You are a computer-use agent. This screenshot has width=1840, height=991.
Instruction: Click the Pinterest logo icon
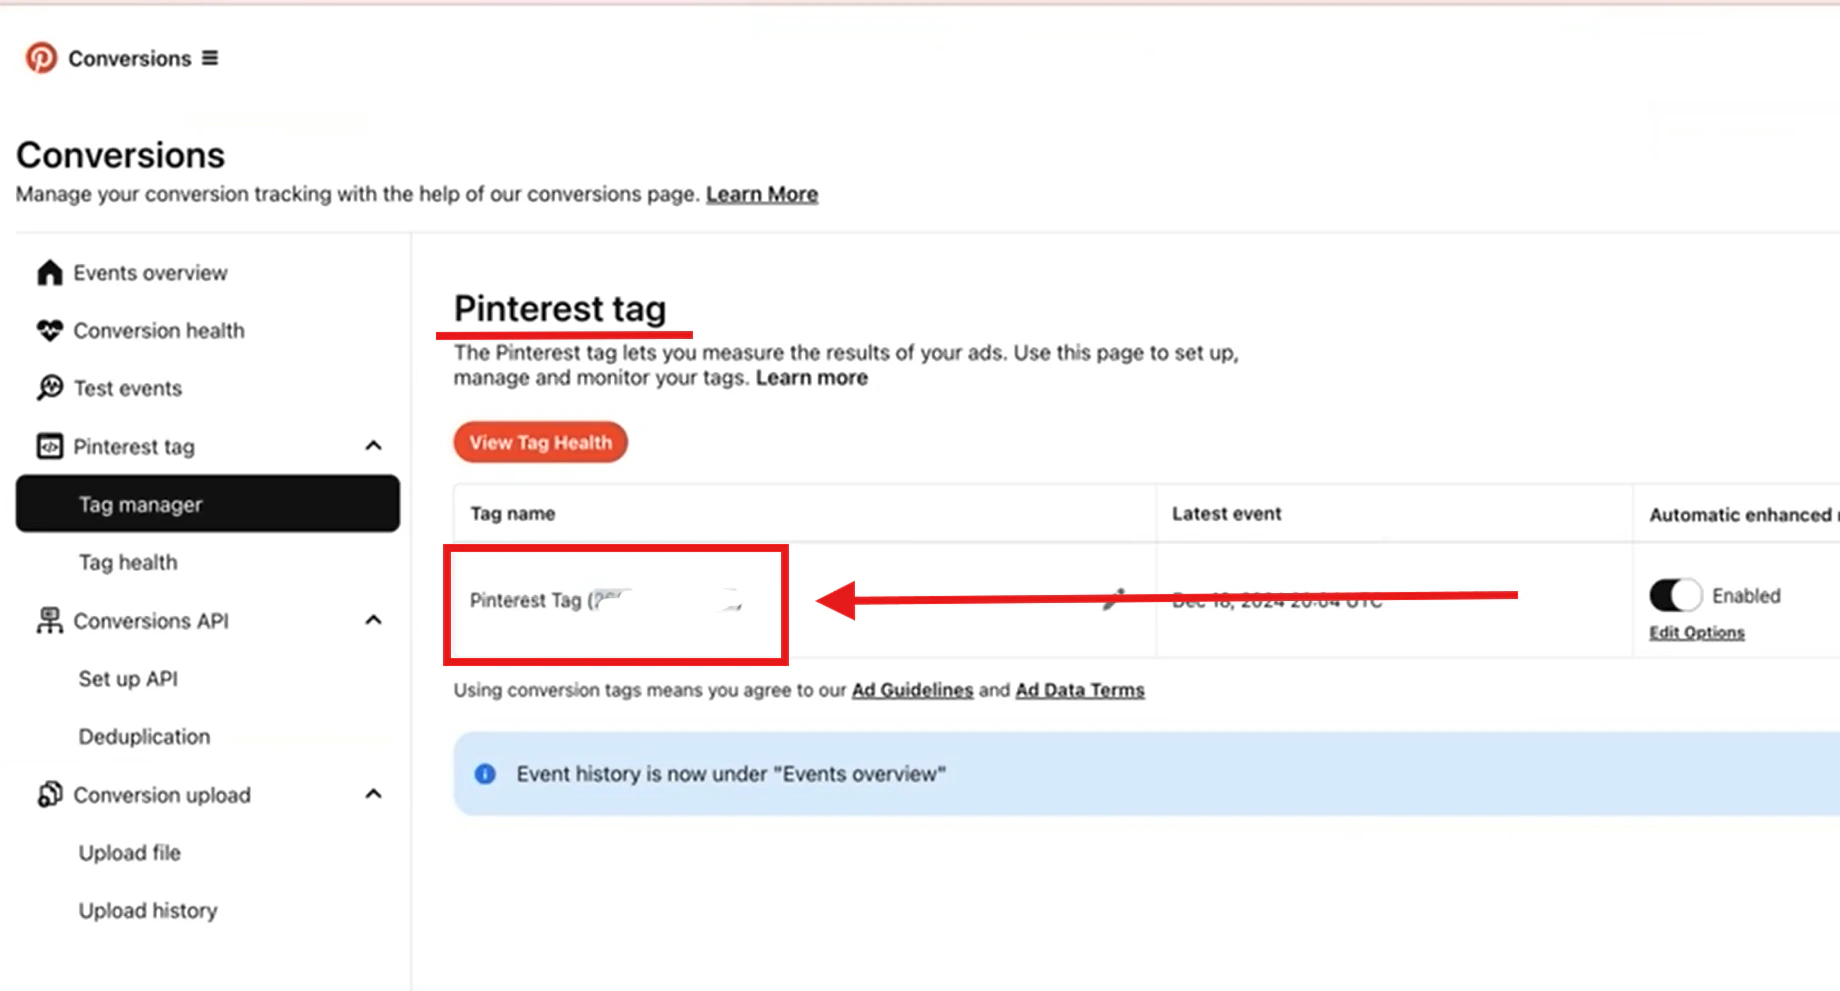[x=41, y=58]
